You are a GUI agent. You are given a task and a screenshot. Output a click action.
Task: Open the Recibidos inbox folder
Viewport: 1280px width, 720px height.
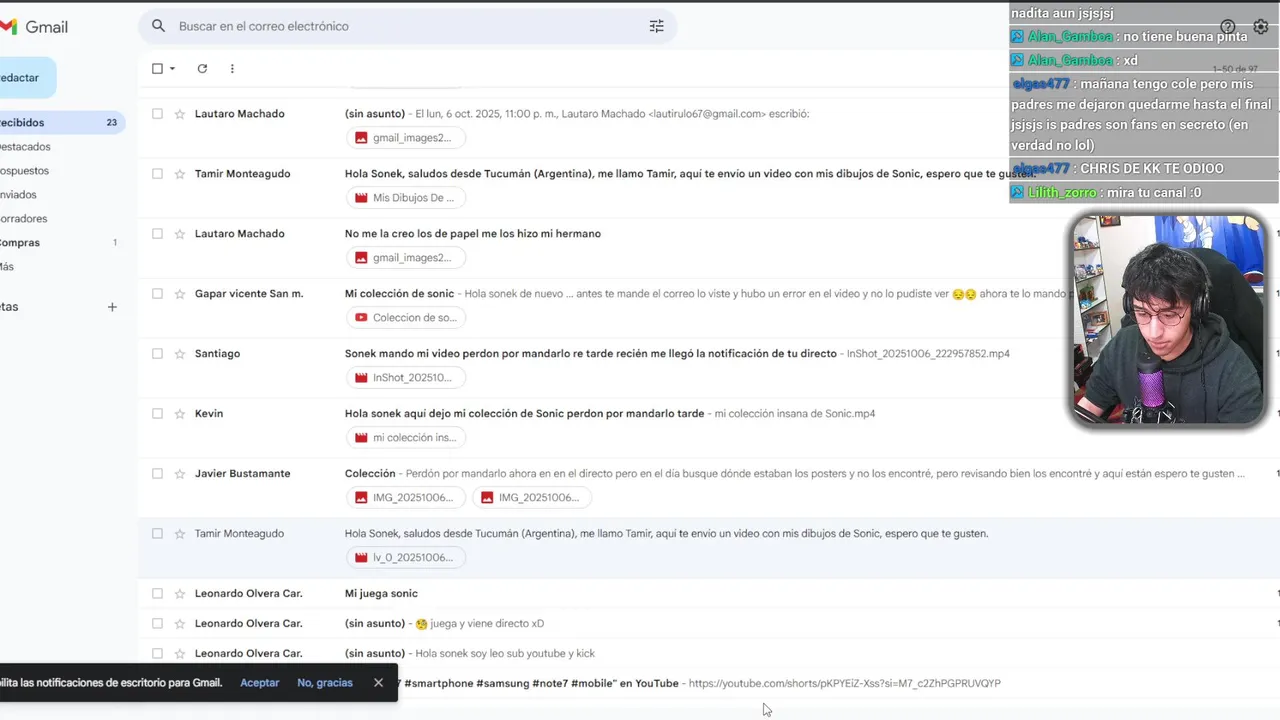tap(60, 123)
